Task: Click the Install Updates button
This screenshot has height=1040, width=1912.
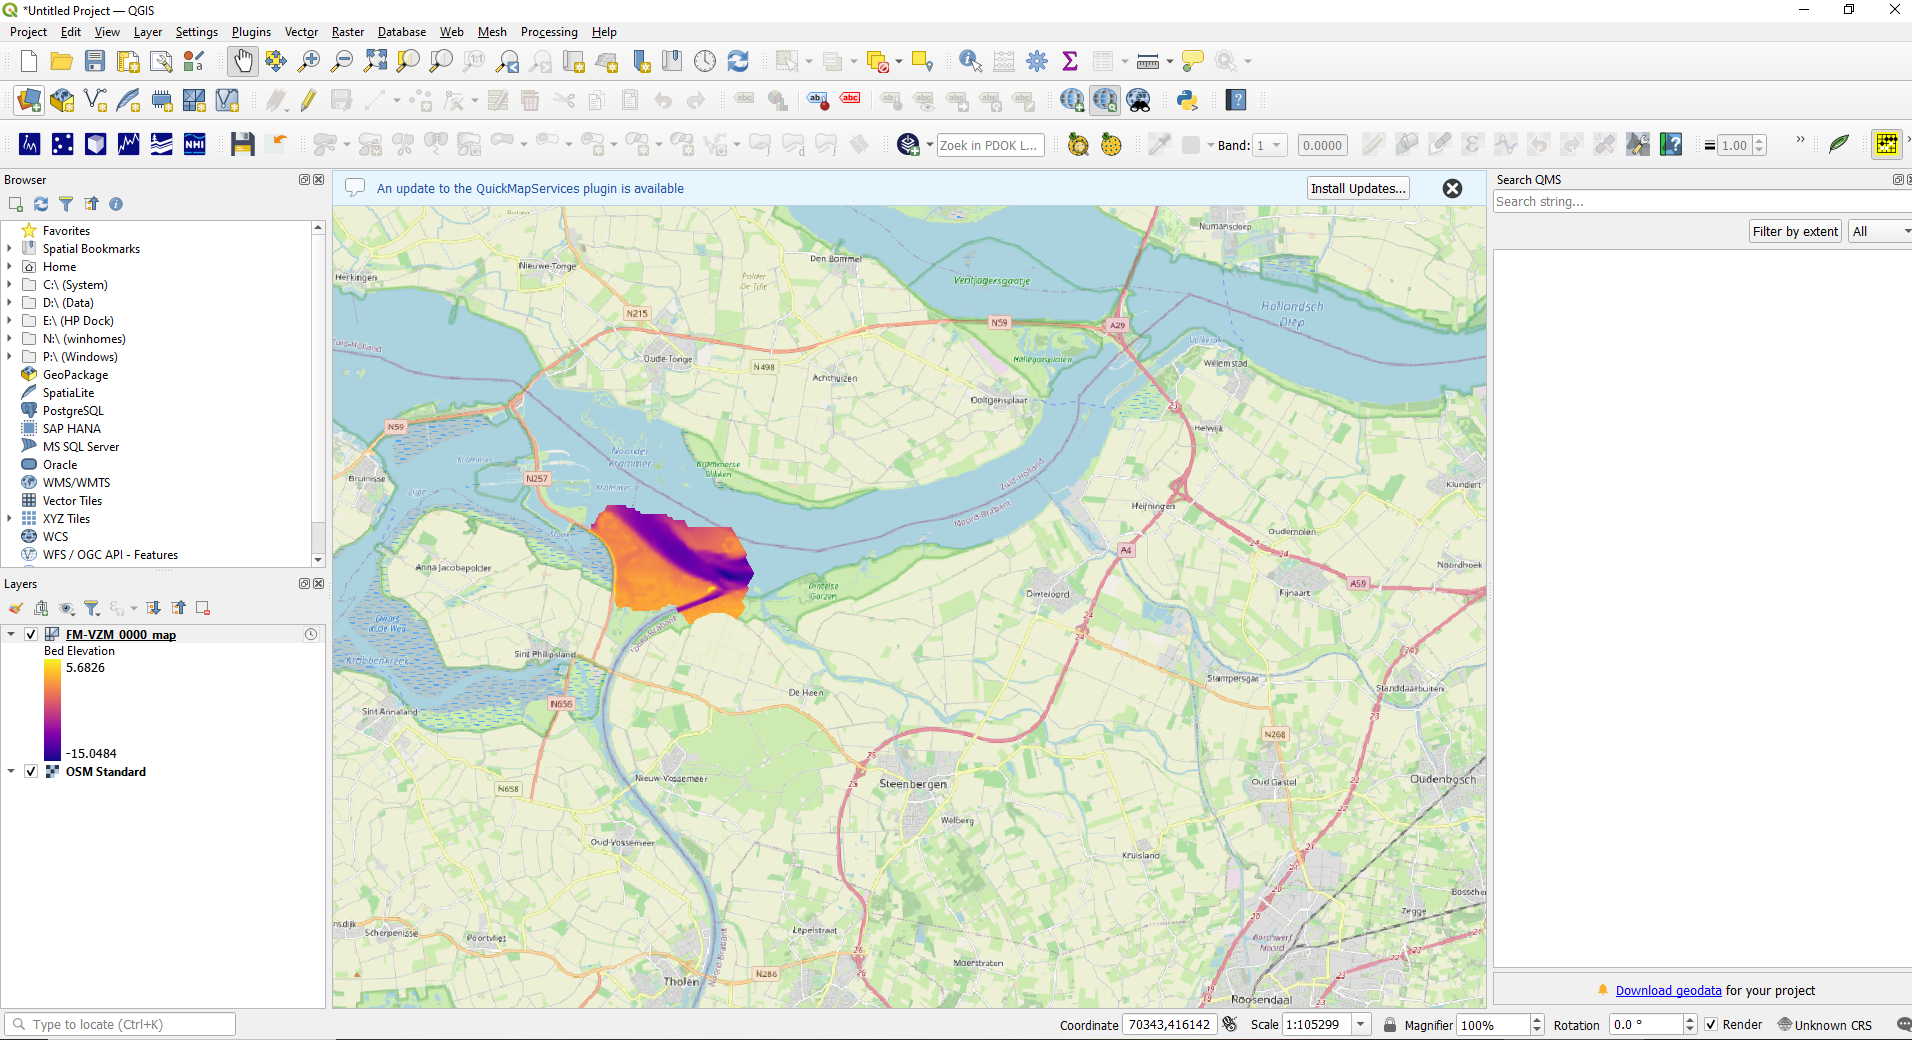Action: [x=1358, y=188]
